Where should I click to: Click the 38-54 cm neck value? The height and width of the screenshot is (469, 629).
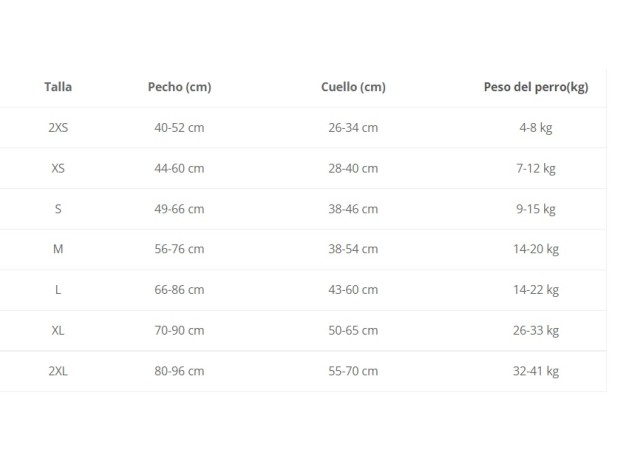coord(353,249)
